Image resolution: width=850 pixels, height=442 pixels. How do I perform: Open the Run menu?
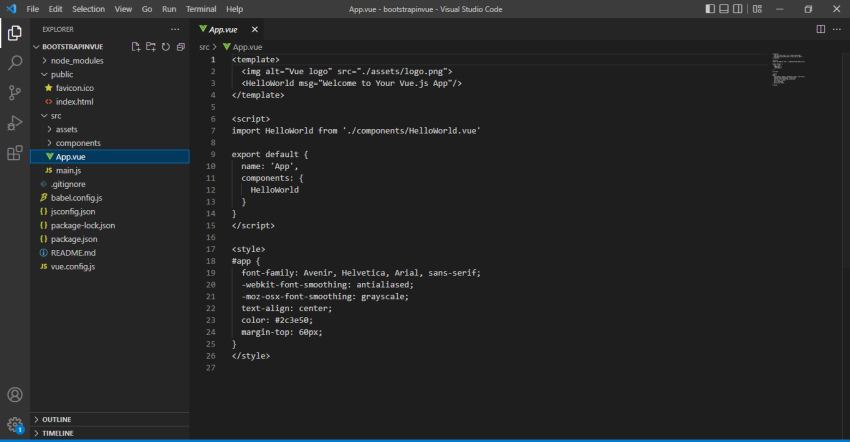pyautogui.click(x=169, y=9)
